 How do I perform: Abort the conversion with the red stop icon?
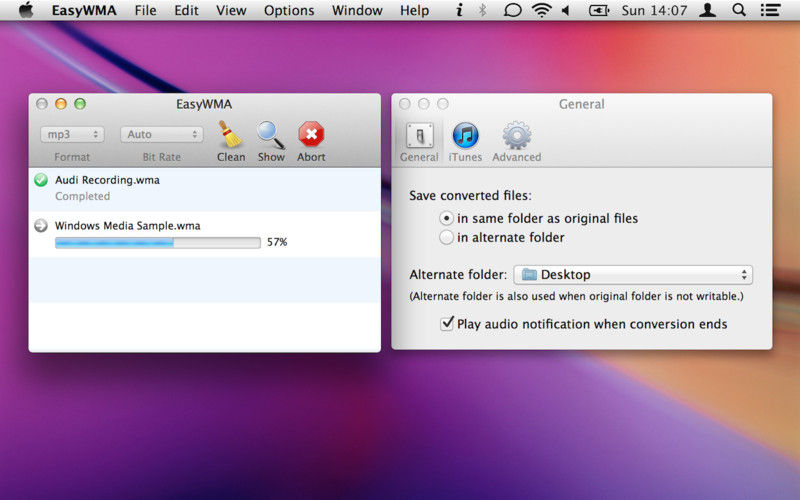[x=311, y=134]
